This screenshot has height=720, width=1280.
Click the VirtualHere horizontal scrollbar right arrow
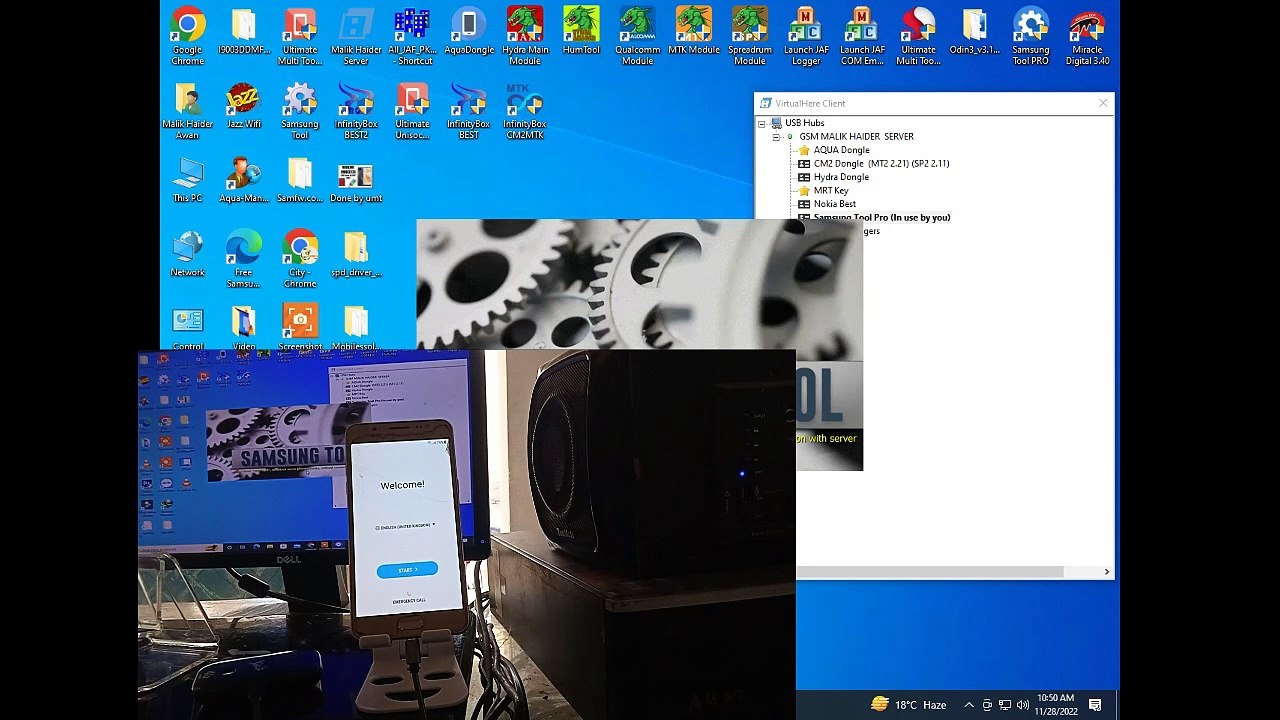point(1106,572)
